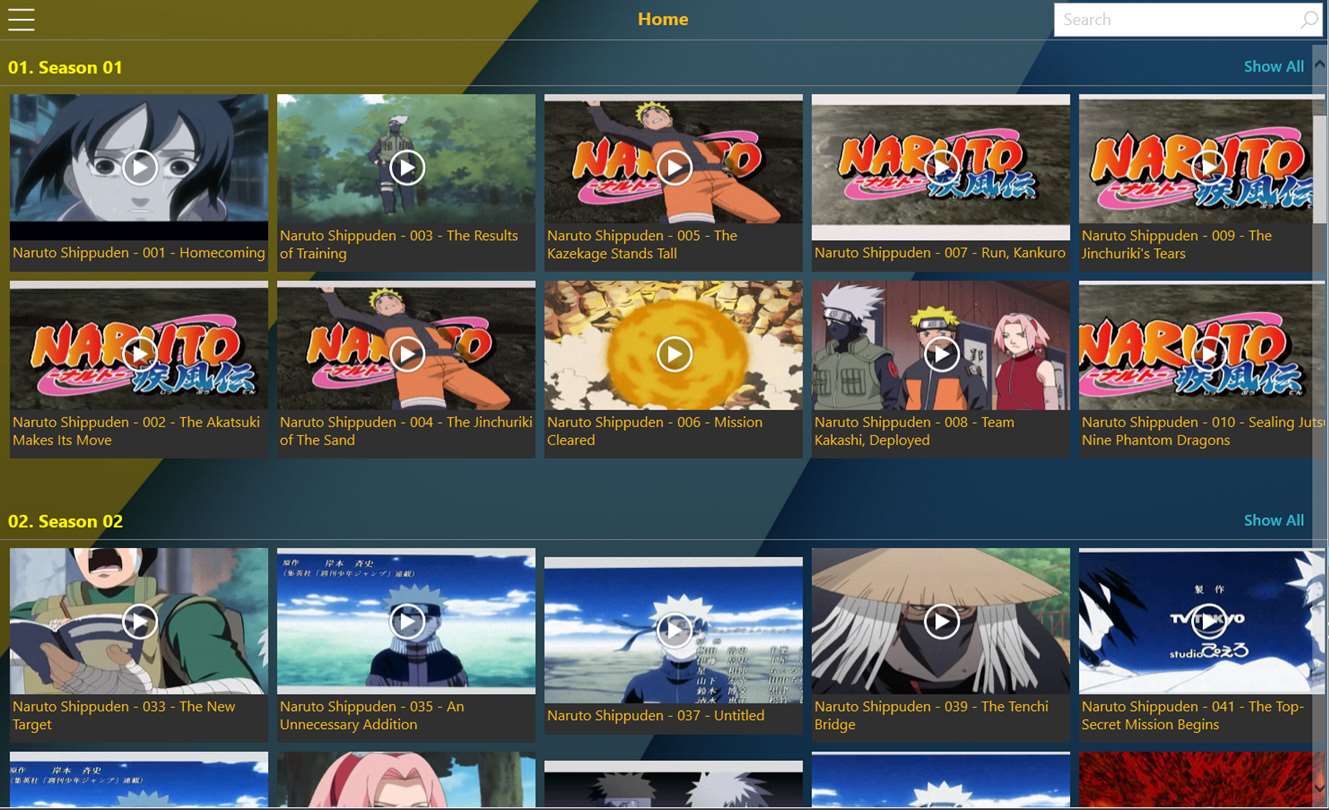Play episode 037 Untitled
Image resolution: width=1329 pixels, height=810 pixels.
tap(674, 630)
